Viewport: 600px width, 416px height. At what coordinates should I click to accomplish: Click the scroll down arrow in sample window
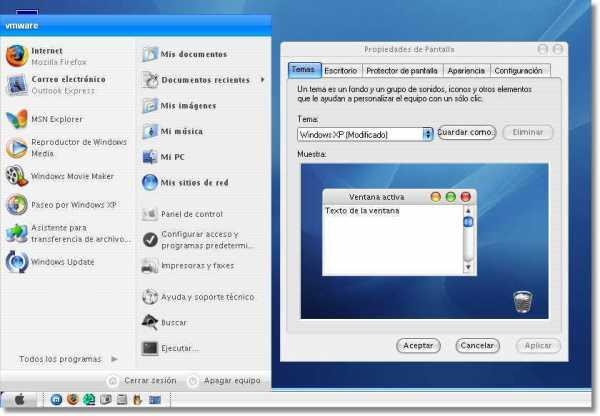click(x=468, y=267)
